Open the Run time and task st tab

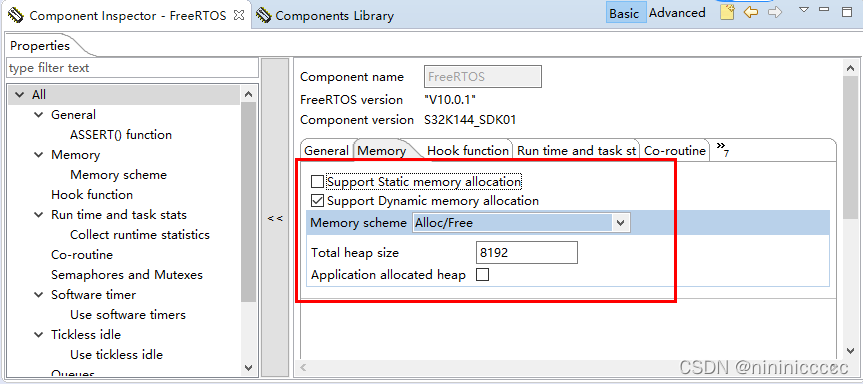click(576, 151)
